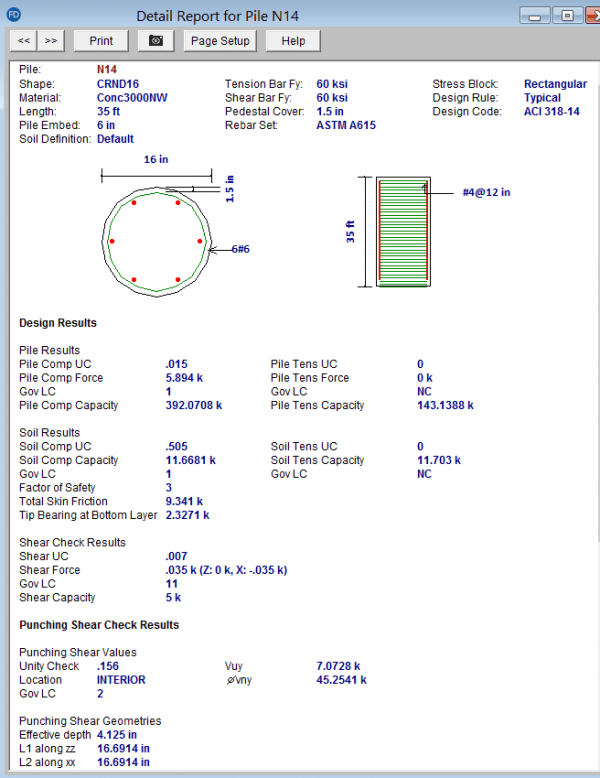Select the Conc3000NW material value
The width and height of the screenshot is (600, 778).
click(130, 98)
